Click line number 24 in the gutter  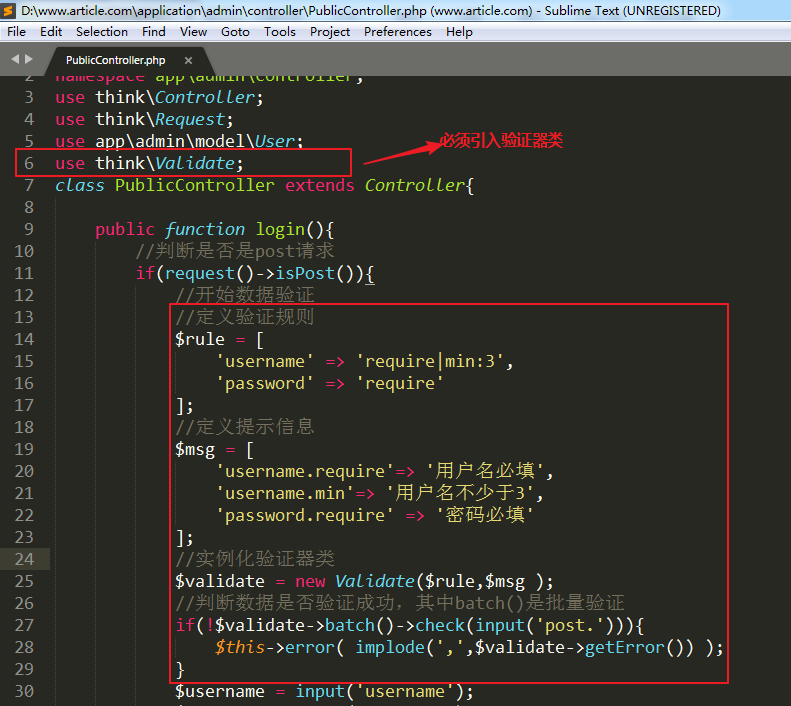pos(24,559)
